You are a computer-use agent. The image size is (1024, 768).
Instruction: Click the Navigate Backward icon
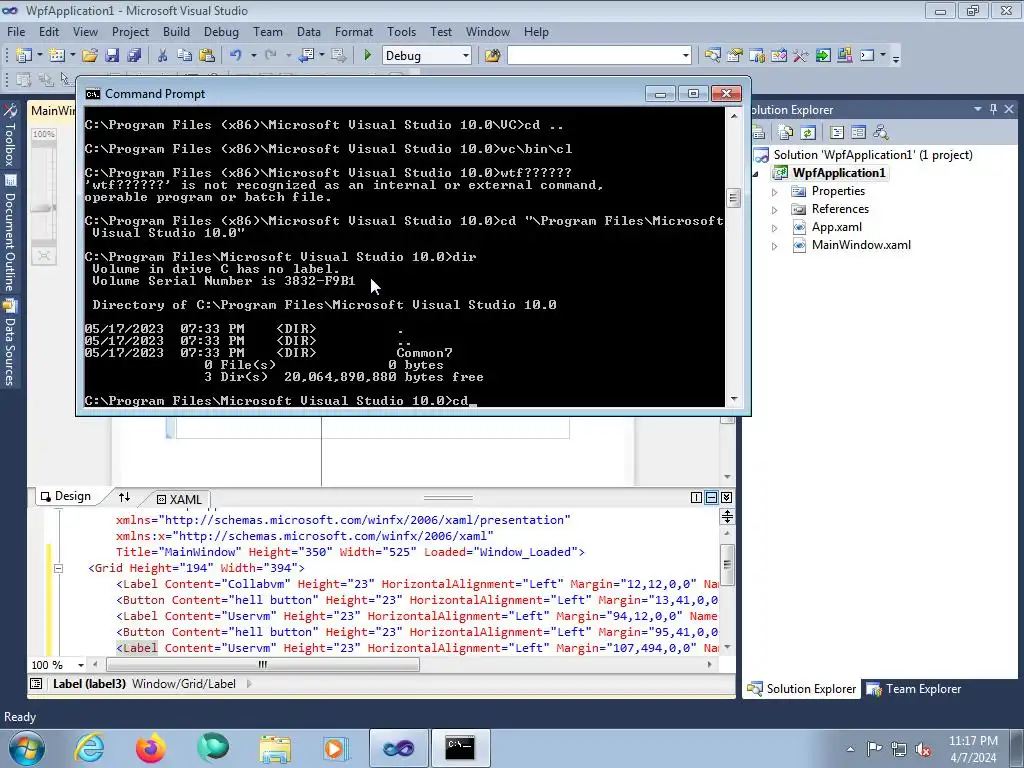tap(306, 56)
